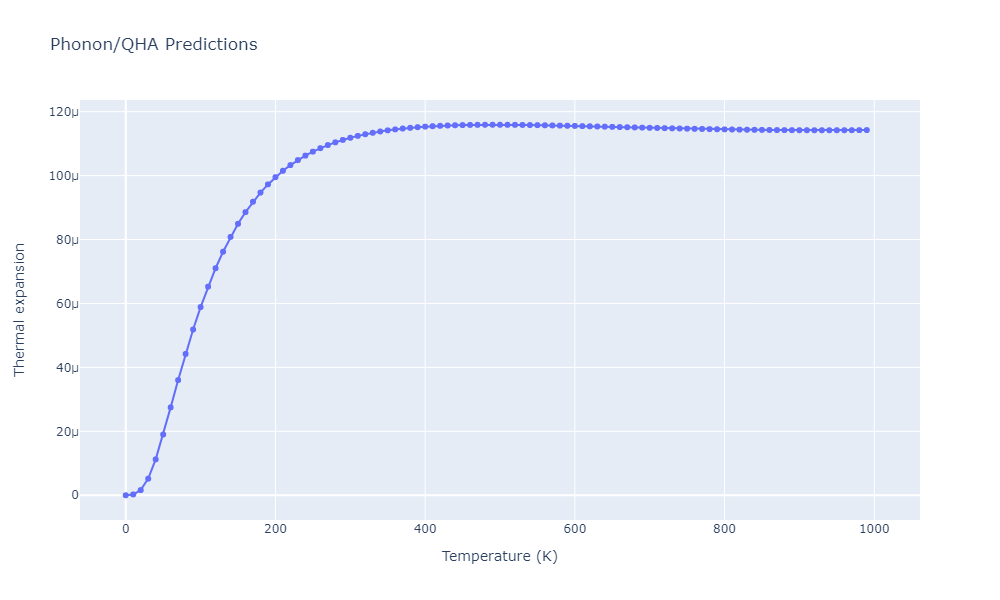
Task: Select the last data point near 990 K
Action: (x=866, y=130)
